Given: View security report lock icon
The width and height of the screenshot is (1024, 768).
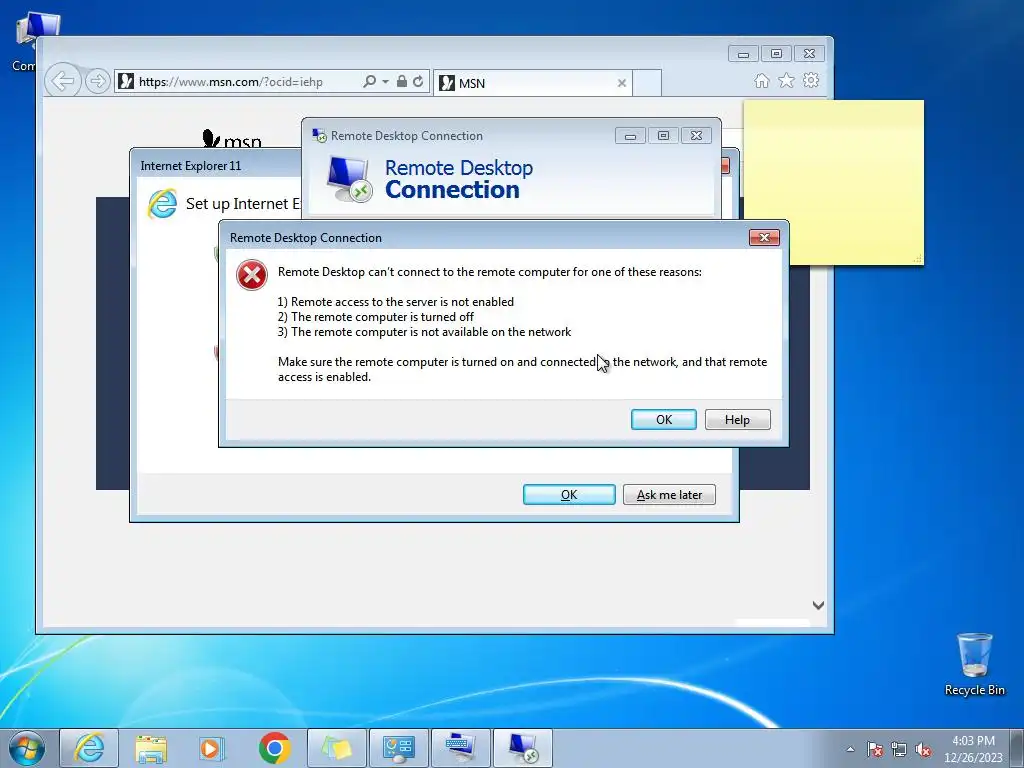Looking at the screenshot, I should click(x=402, y=81).
